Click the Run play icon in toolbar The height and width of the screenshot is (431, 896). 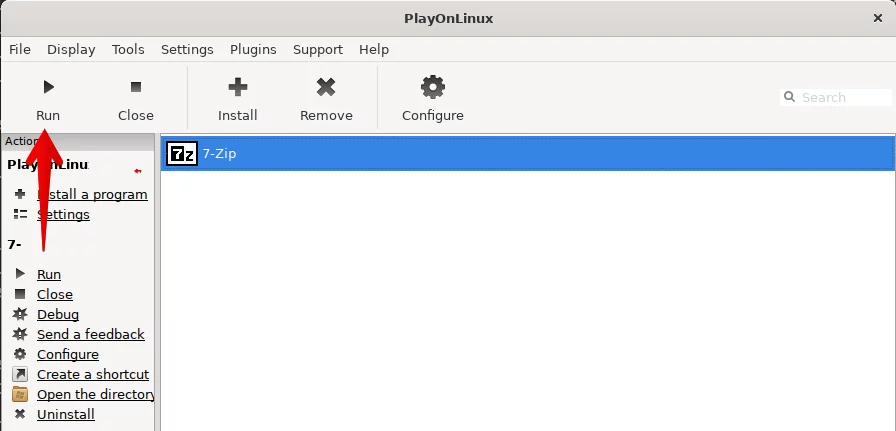(49, 87)
